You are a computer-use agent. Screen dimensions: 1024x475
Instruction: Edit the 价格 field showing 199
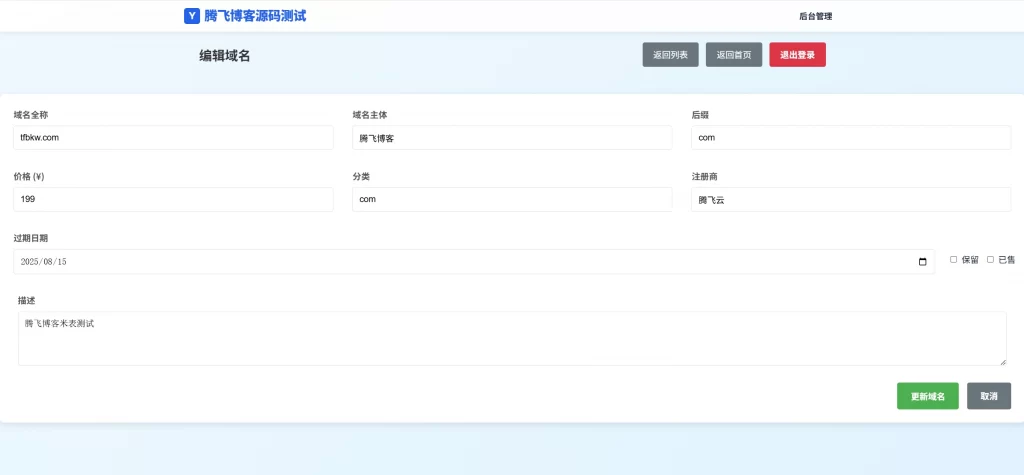173,200
